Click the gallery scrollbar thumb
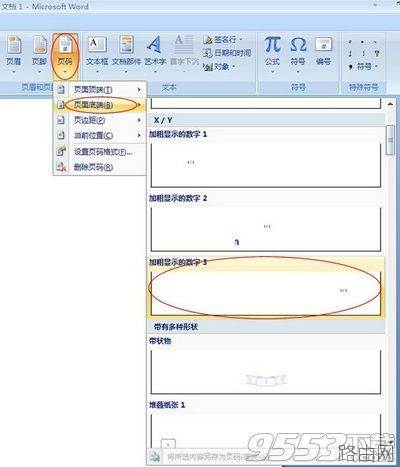The image size is (400, 467). (390, 140)
